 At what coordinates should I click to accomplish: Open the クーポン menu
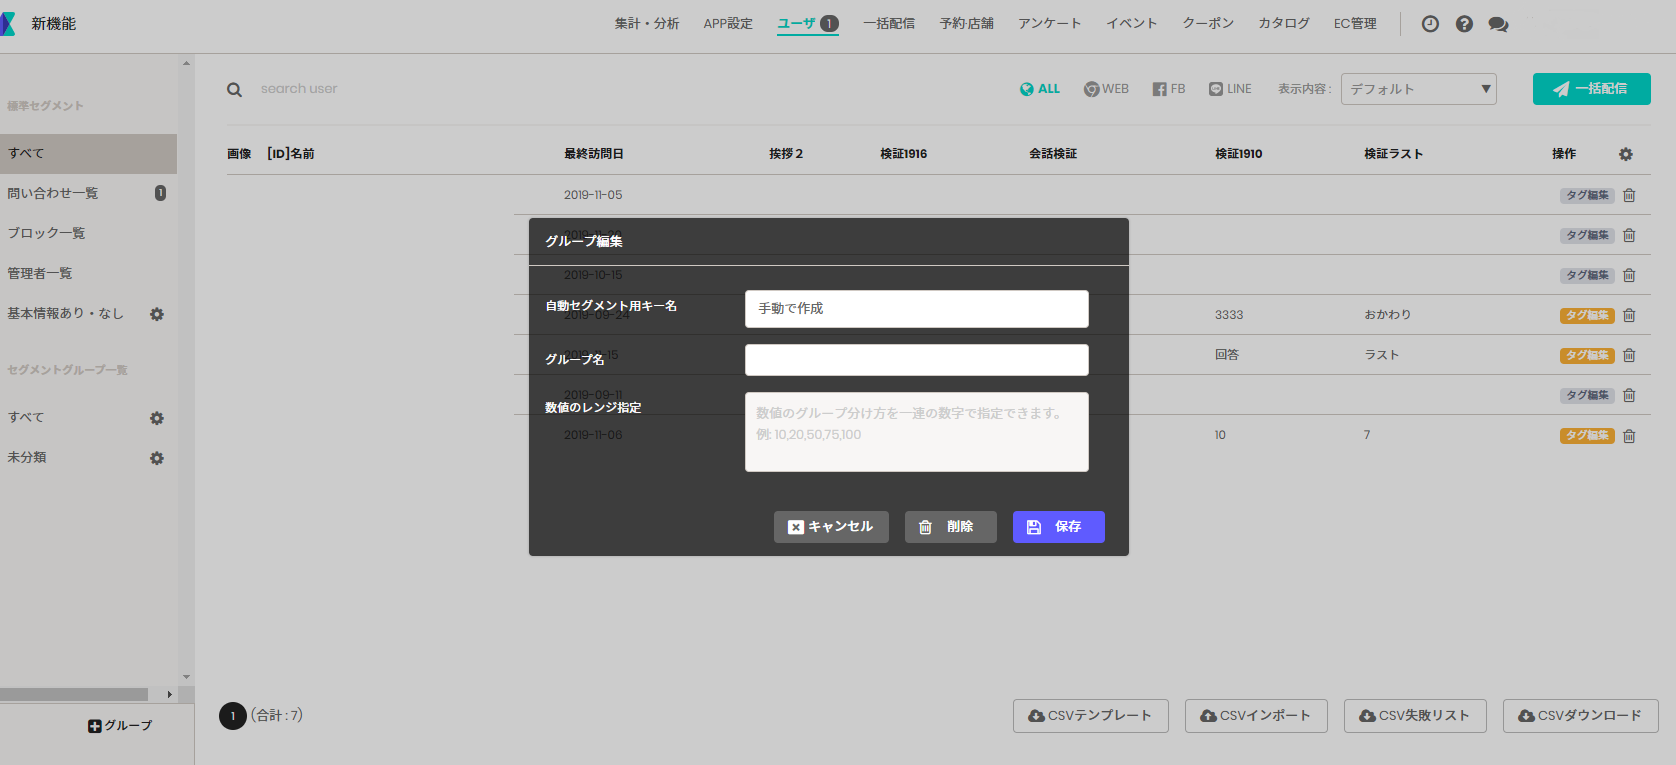[x=1208, y=24]
